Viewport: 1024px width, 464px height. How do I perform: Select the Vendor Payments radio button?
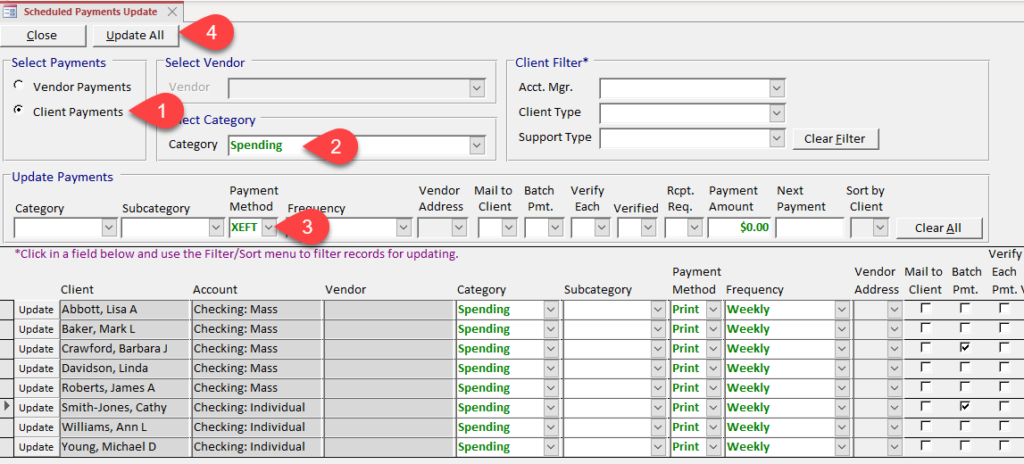19,86
